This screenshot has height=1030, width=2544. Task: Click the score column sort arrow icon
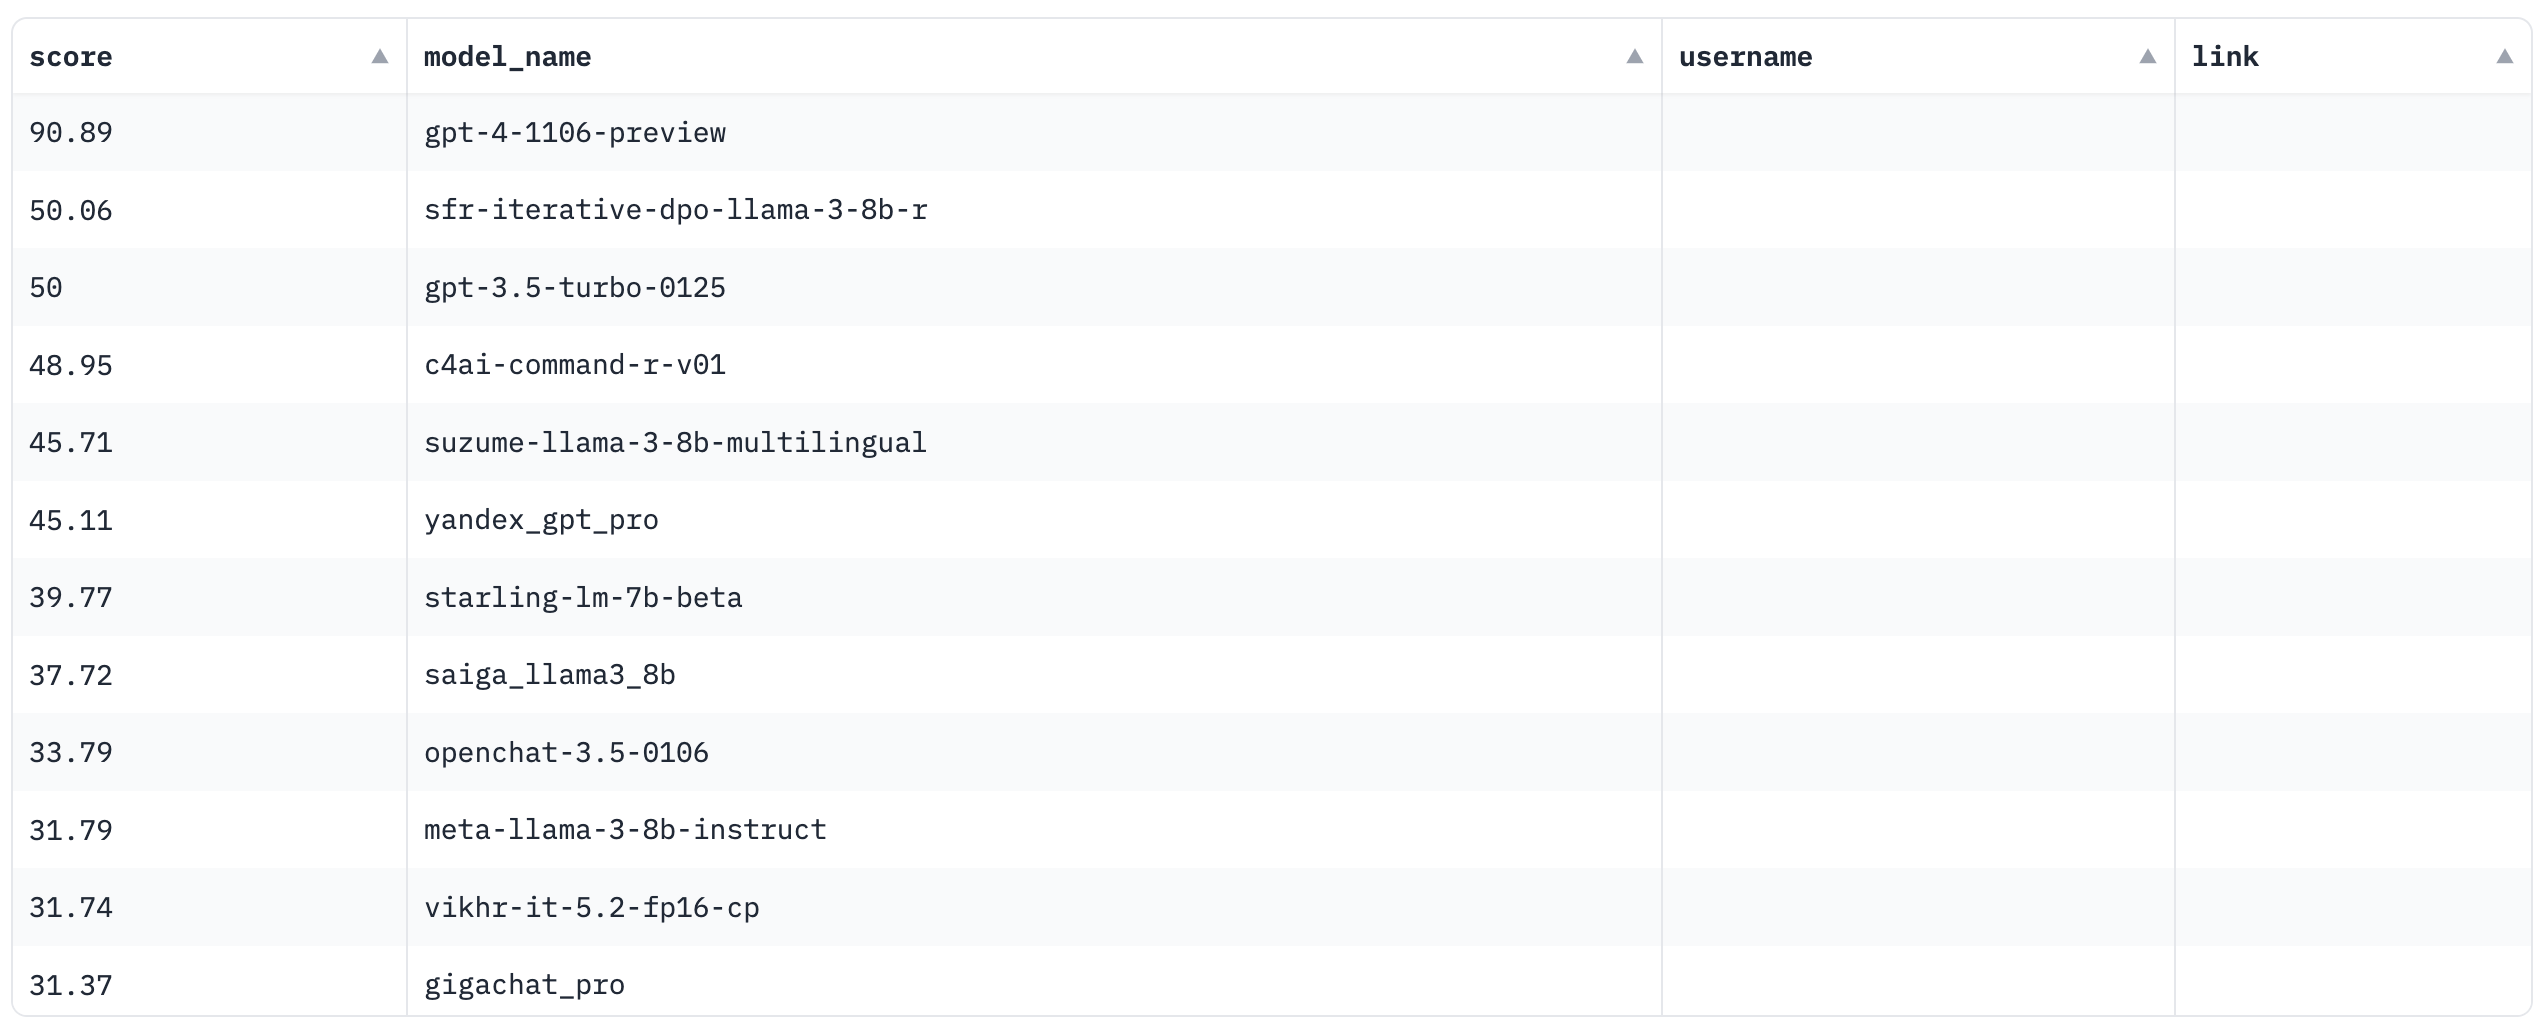tap(380, 57)
